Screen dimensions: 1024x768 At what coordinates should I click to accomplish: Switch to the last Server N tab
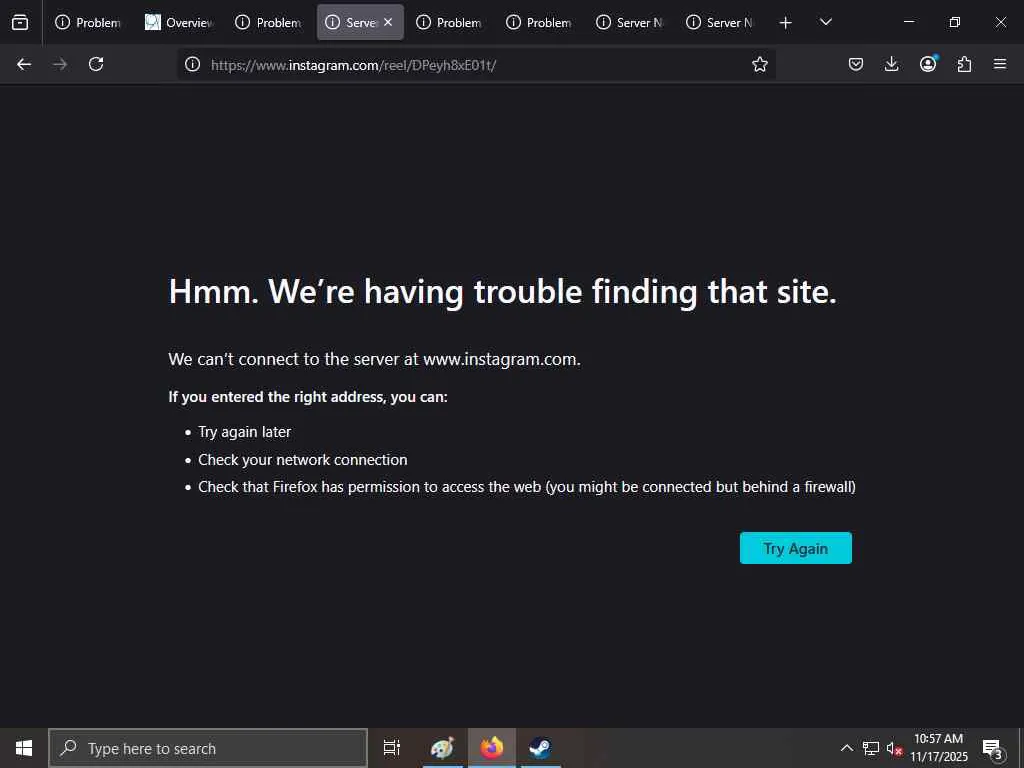click(720, 22)
